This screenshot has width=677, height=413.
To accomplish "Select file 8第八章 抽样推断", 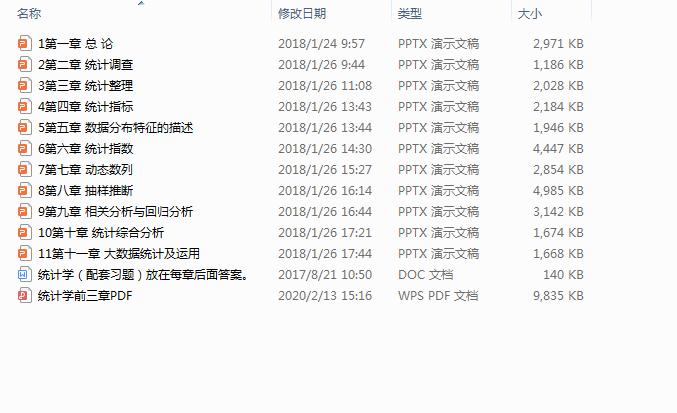I will tap(85, 191).
